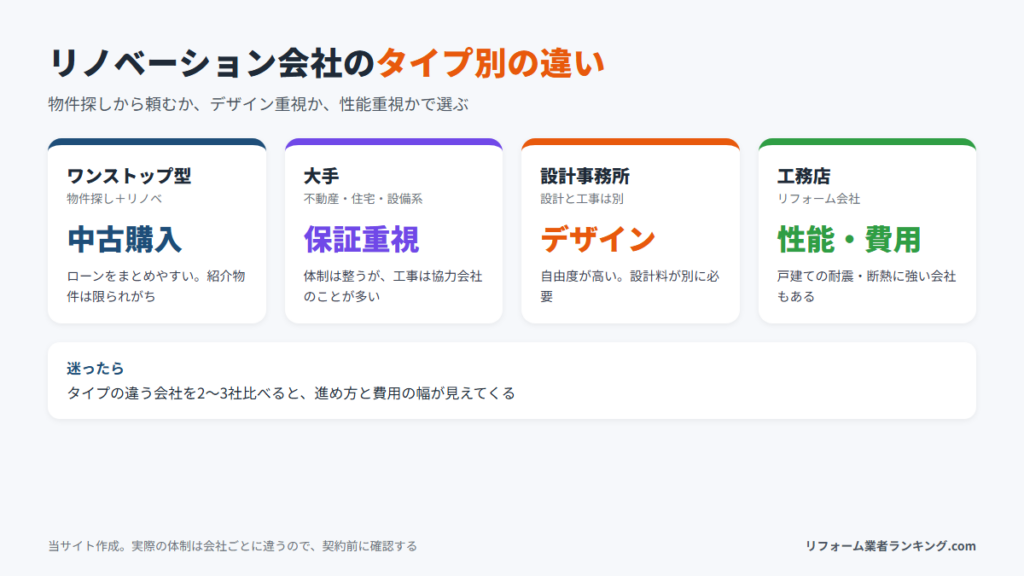
Task: Select the 設計事務所 card heading
Action: point(585,176)
